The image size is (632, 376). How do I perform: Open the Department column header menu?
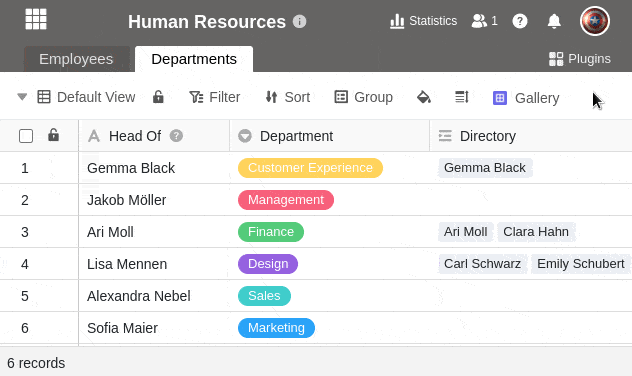point(329,136)
